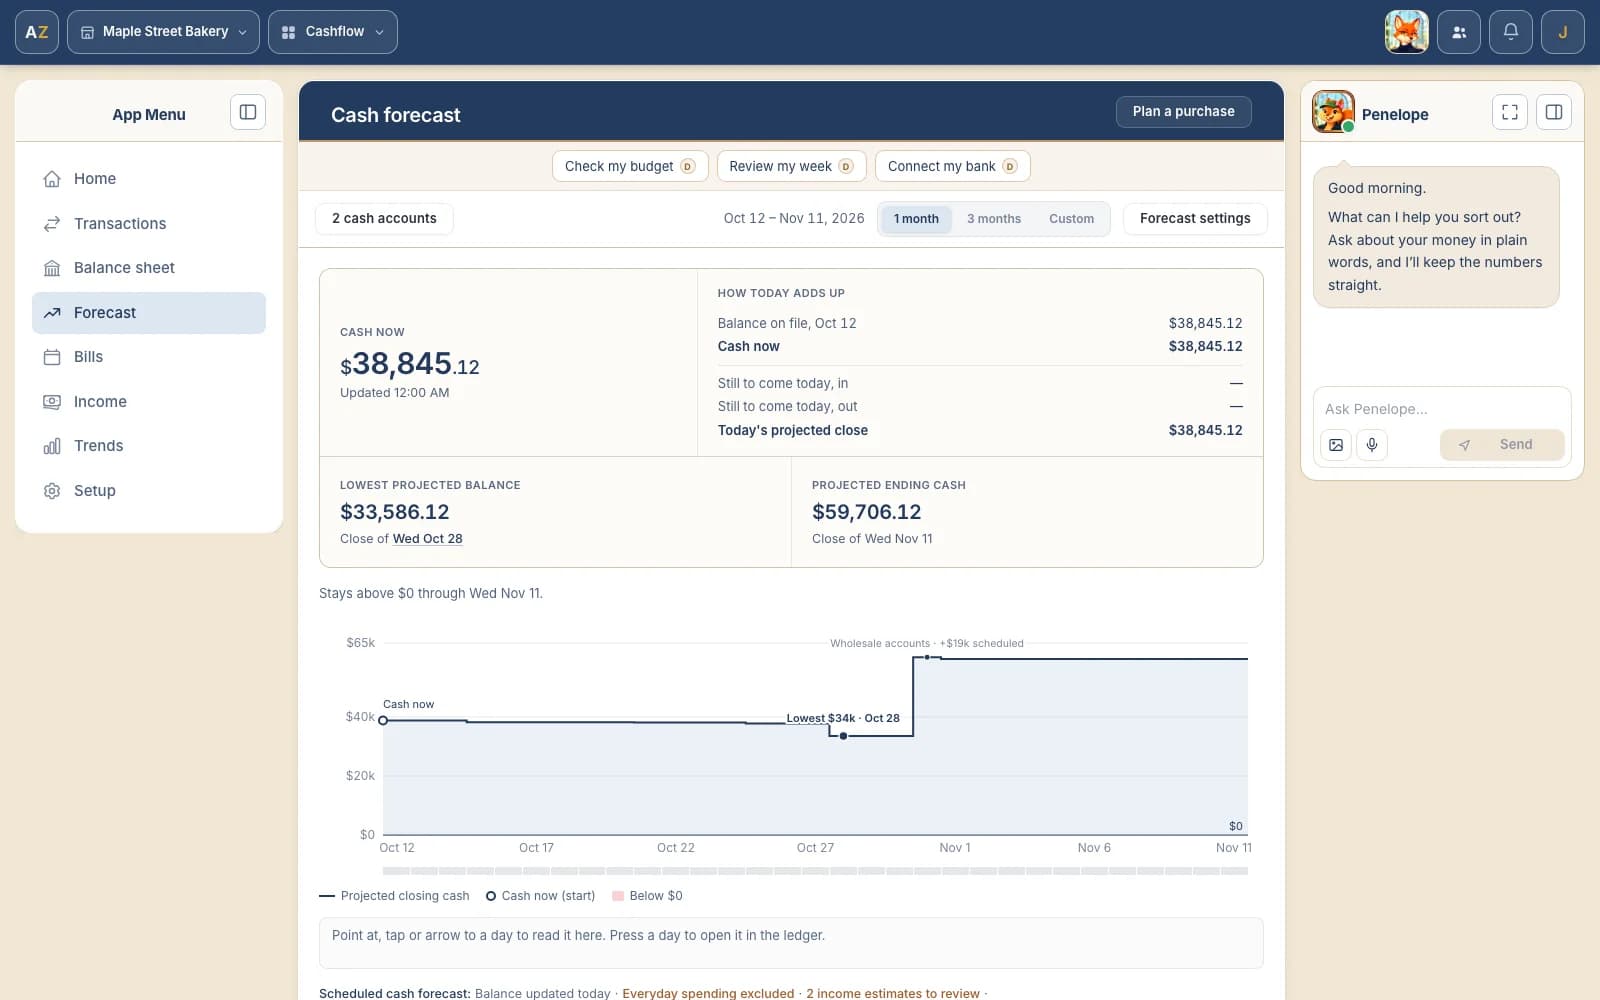Focus the Ask Penelope input field
The width and height of the screenshot is (1600, 1000).
[x=1441, y=409]
